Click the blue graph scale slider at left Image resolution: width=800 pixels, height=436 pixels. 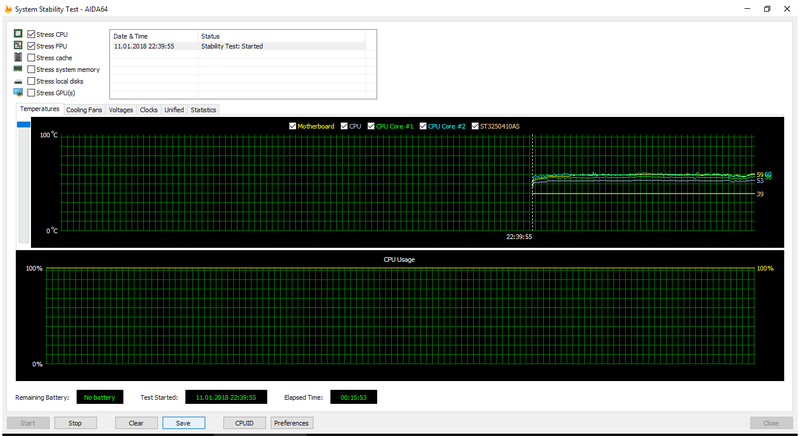(x=25, y=124)
